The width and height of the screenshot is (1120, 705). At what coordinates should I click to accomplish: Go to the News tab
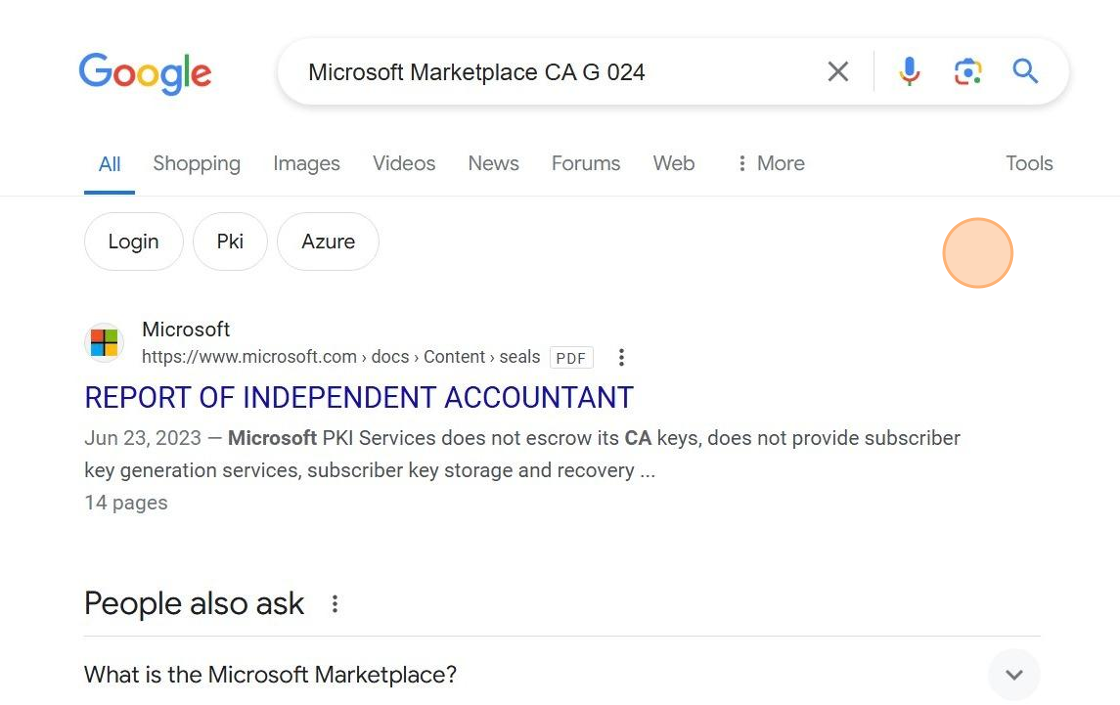coord(493,164)
